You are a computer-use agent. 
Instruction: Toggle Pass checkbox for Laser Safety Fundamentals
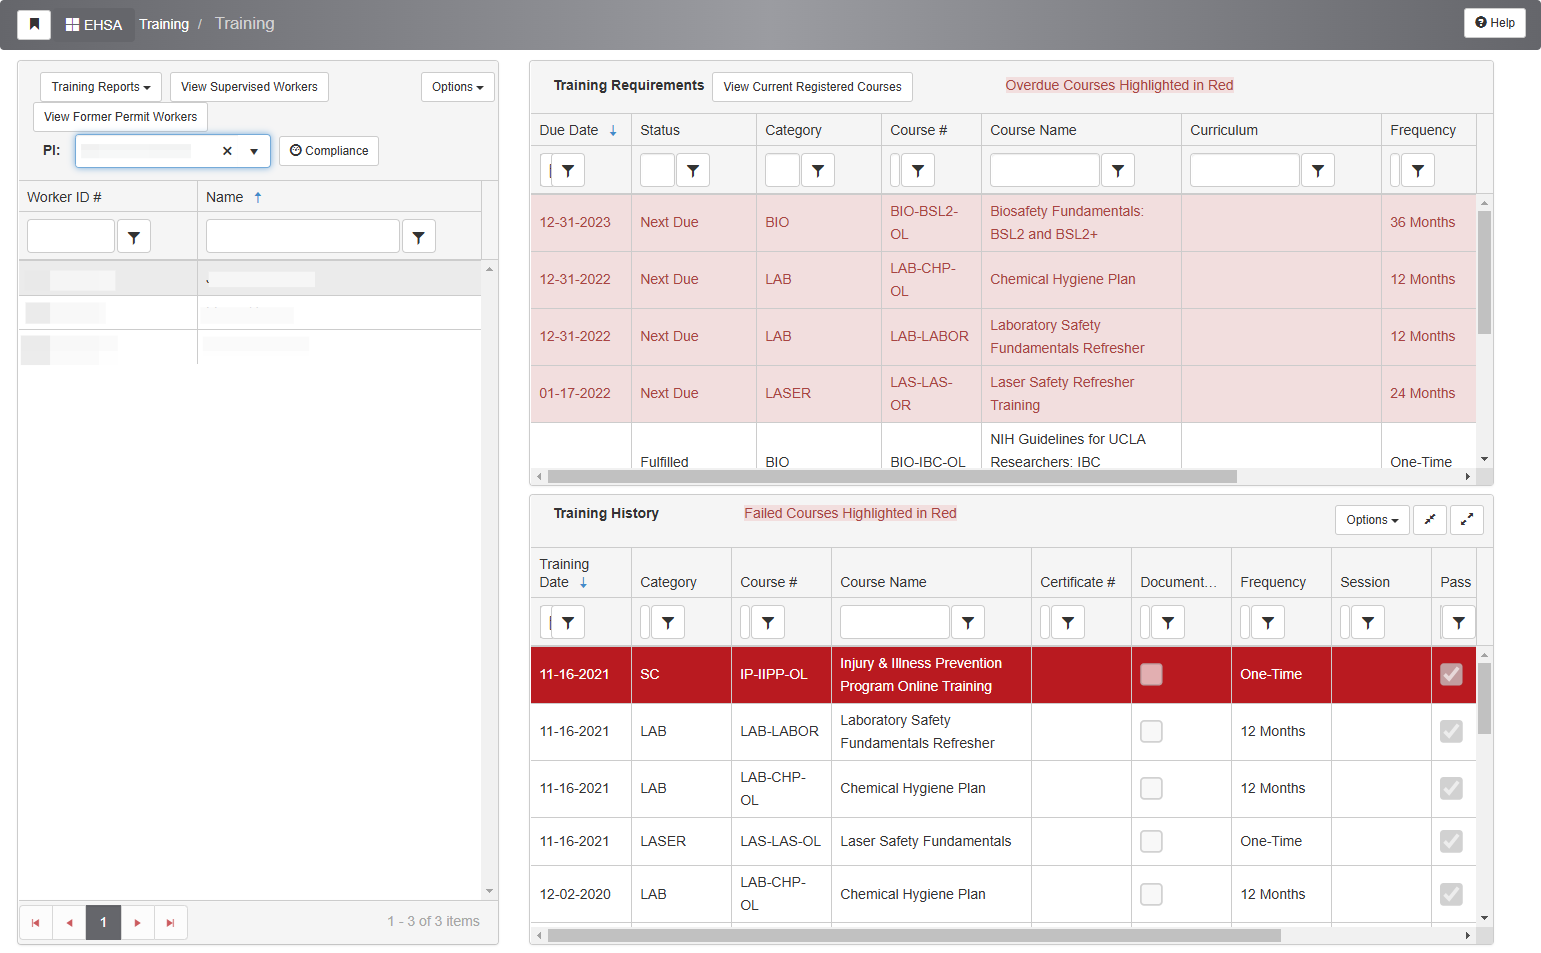pos(1451,841)
